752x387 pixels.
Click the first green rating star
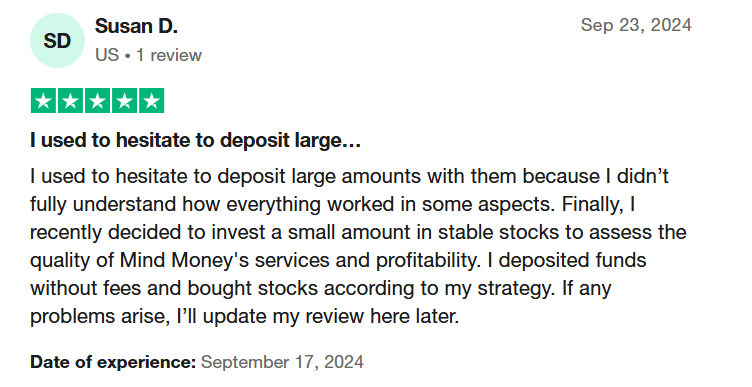point(43,101)
